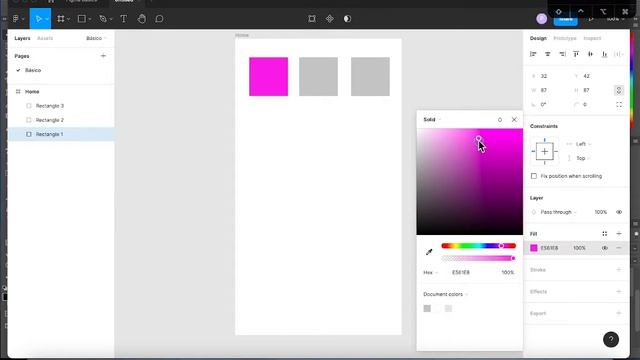Viewport: 640px width, 360px height.
Task: Click the Hex value field E561E8 in picker
Action: [461, 272]
